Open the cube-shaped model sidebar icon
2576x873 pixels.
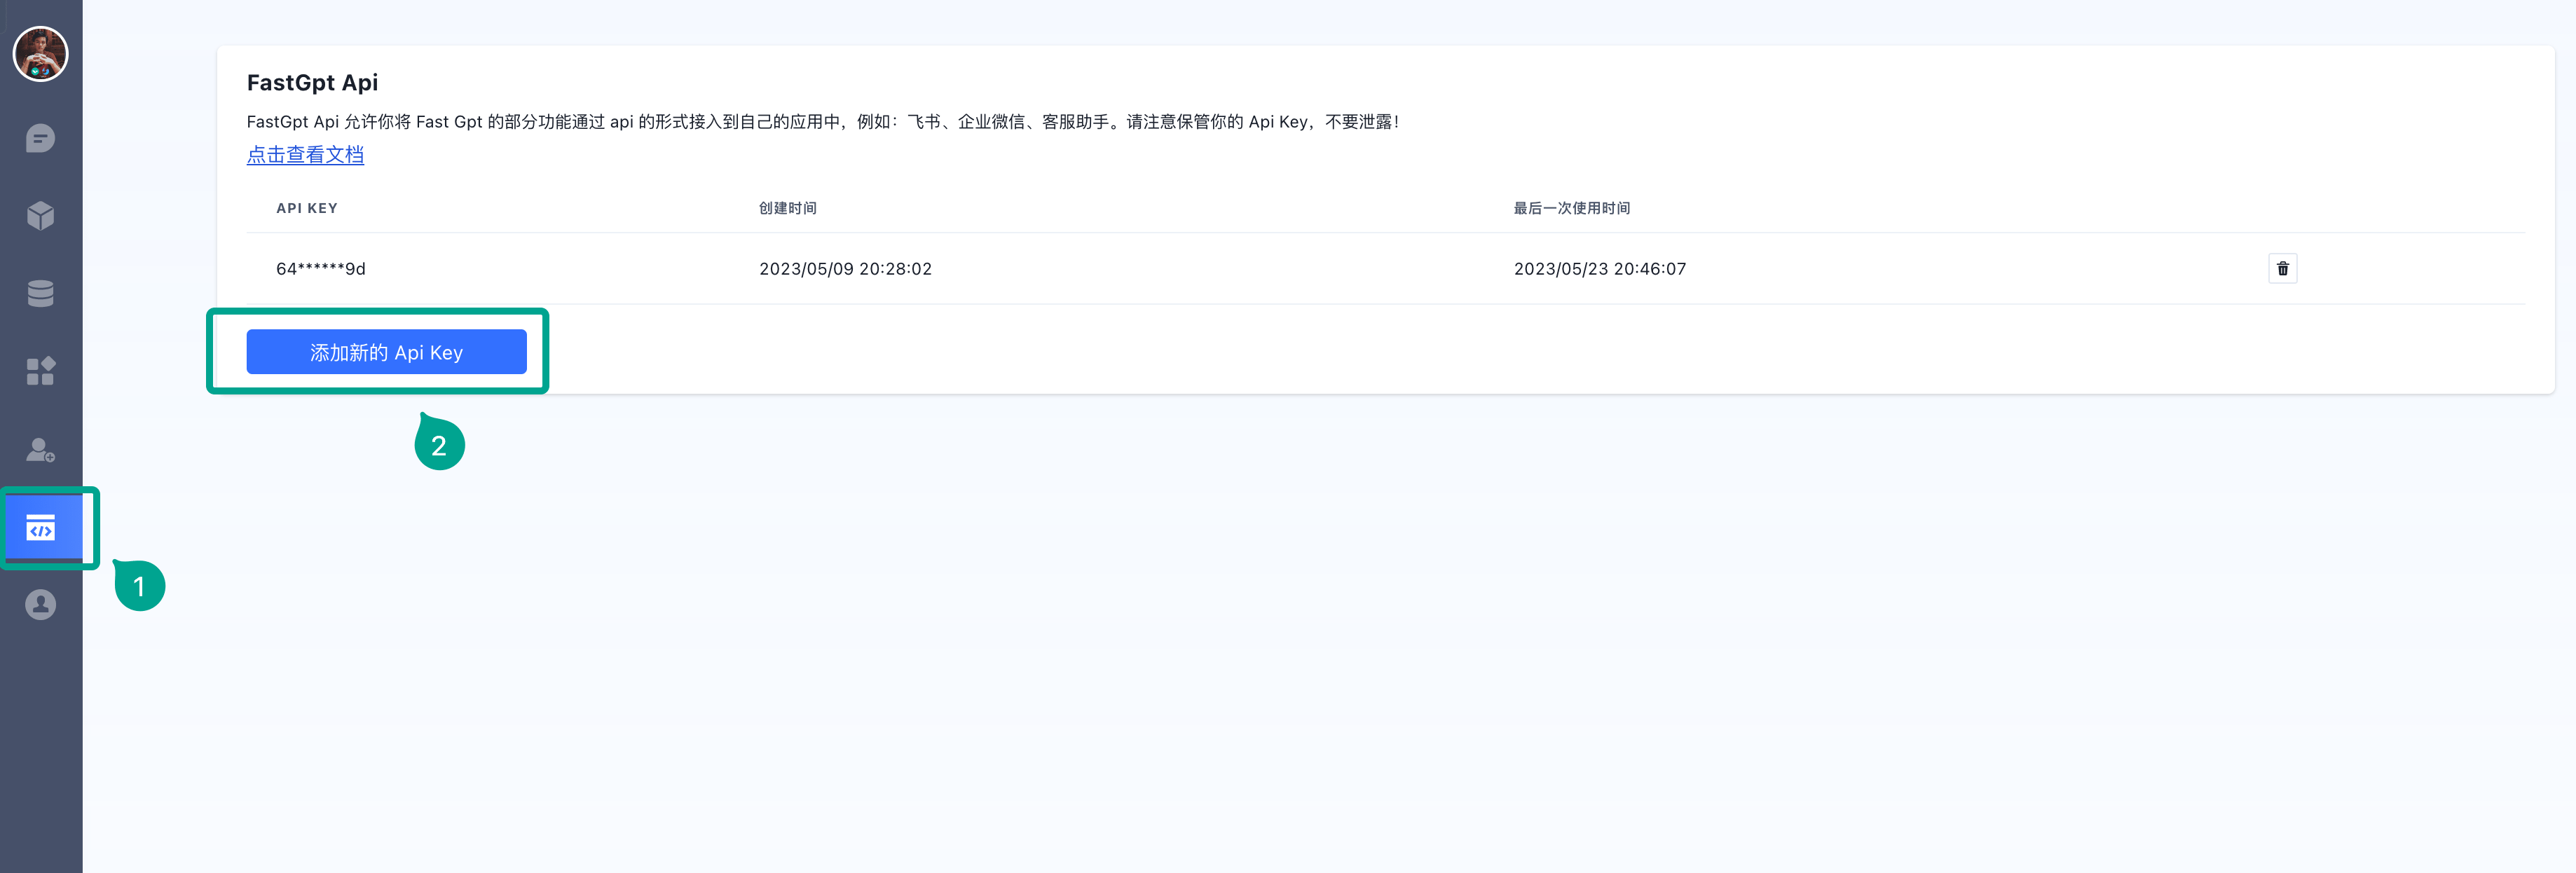(x=40, y=215)
